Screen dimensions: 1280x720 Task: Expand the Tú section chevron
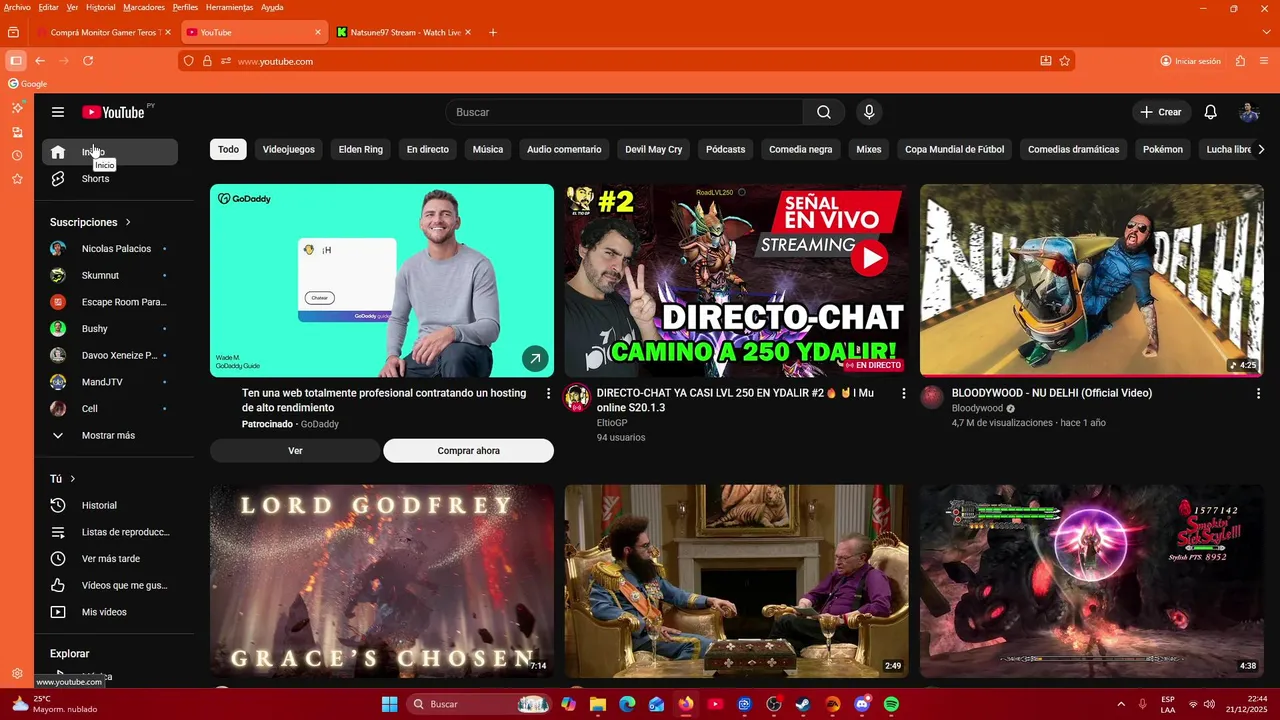[72, 479]
